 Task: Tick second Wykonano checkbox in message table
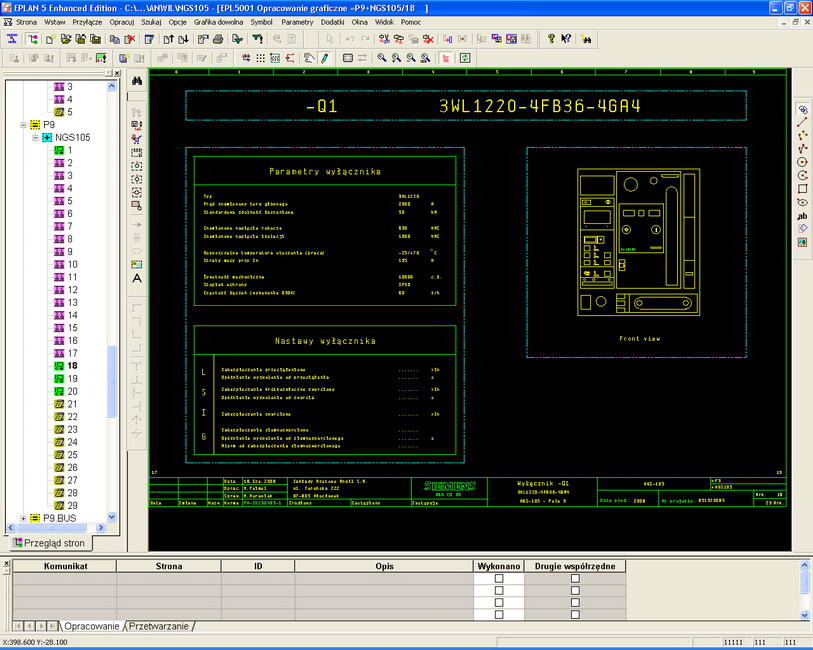coord(499,590)
